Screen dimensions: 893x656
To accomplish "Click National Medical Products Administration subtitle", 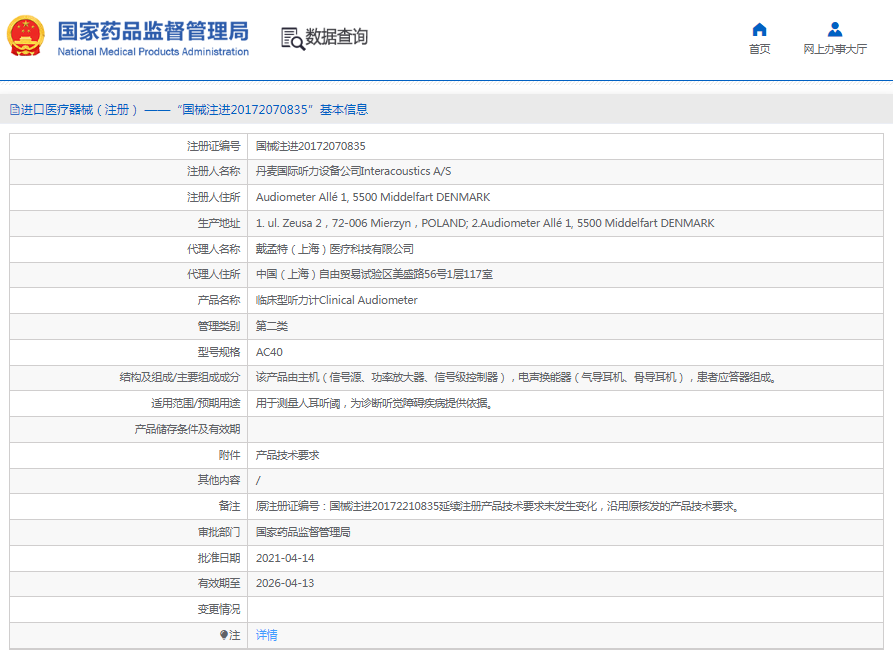I will 153,52.
